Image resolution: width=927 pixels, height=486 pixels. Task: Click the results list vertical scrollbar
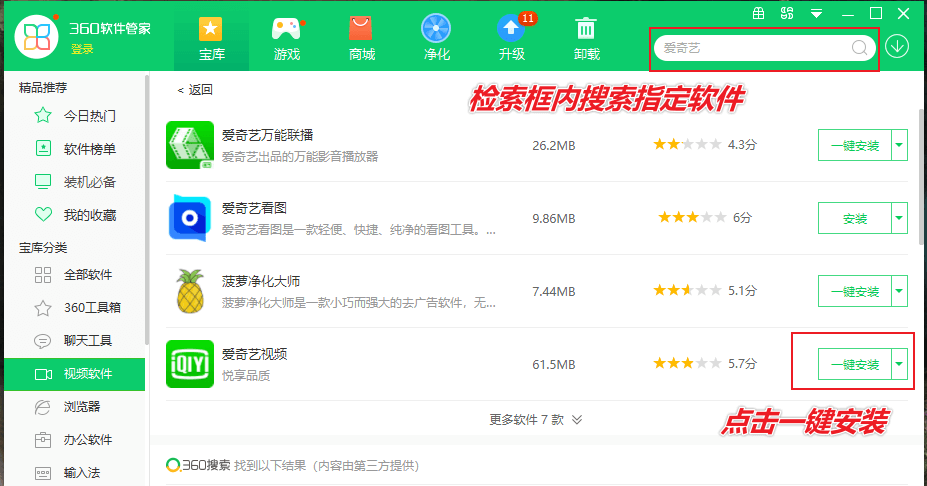pyautogui.click(x=922, y=176)
